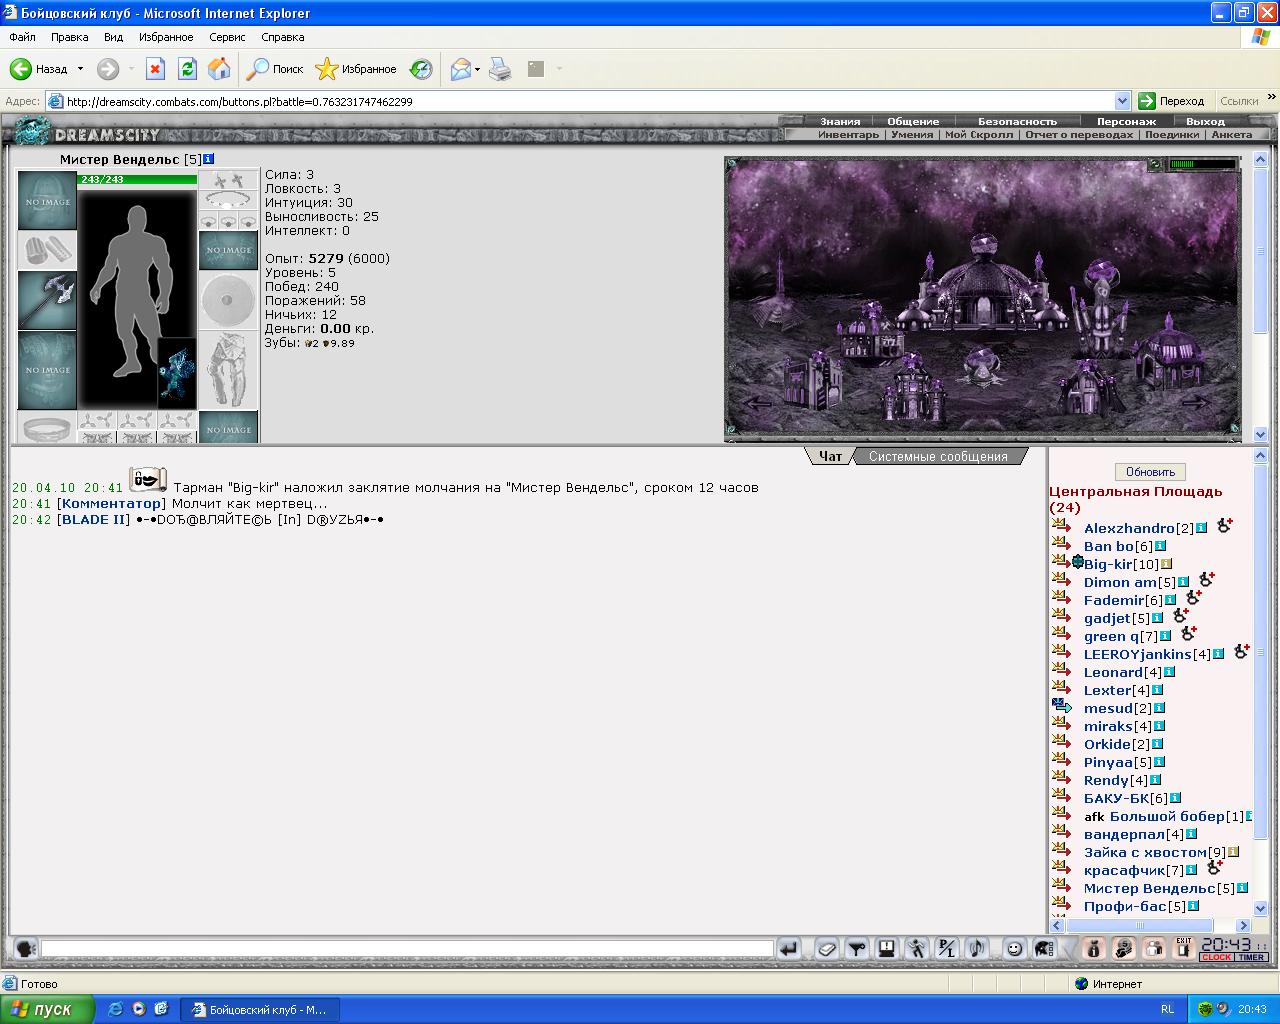This screenshot has width=1280, height=1024.
Task: Click IE Print toolbar icon
Action: (x=500, y=69)
